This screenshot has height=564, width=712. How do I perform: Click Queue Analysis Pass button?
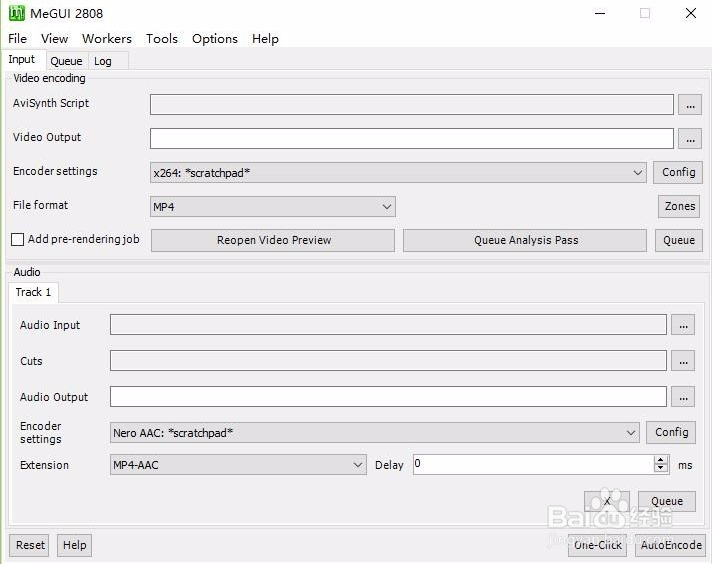[x=525, y=240]
